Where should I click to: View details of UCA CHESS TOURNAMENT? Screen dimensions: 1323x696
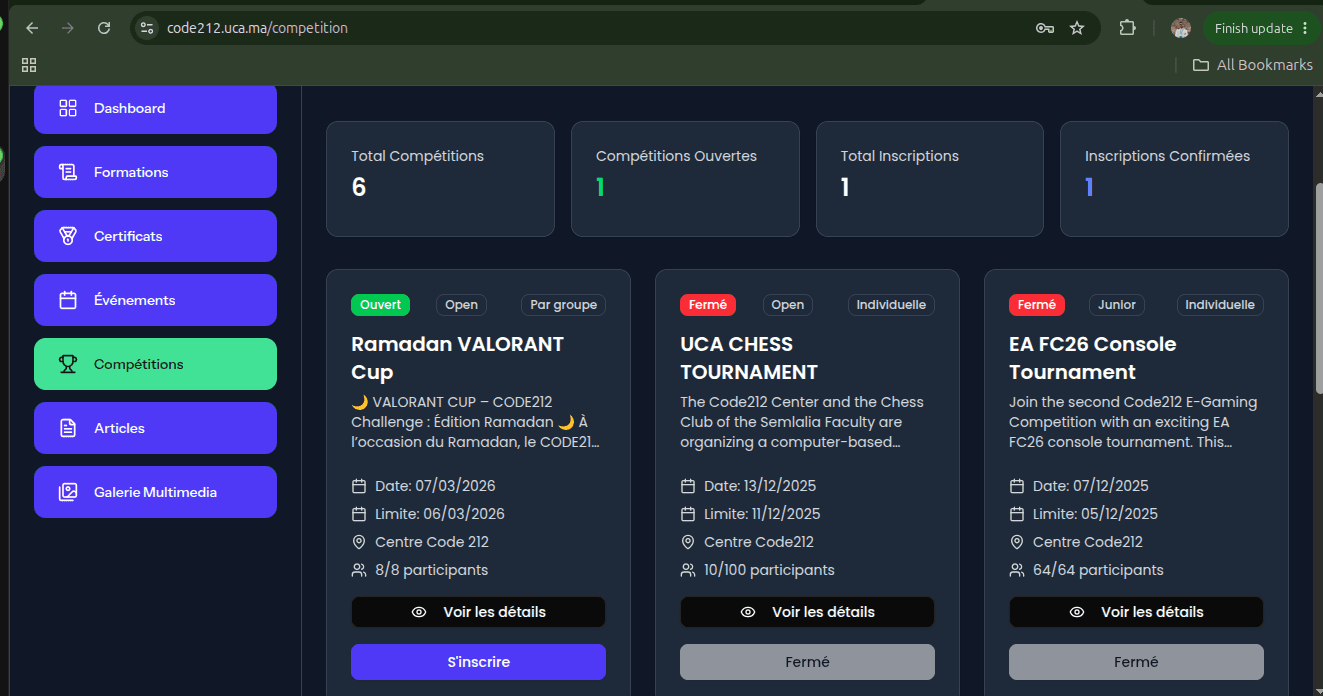click(x=807, y=612)
